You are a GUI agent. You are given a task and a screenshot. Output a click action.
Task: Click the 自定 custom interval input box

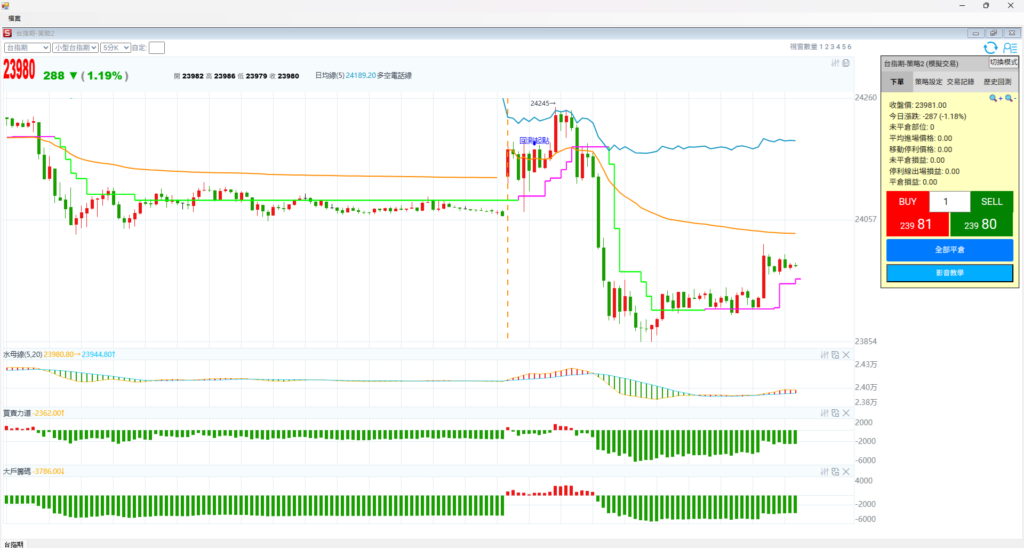(x=157, y=47)
